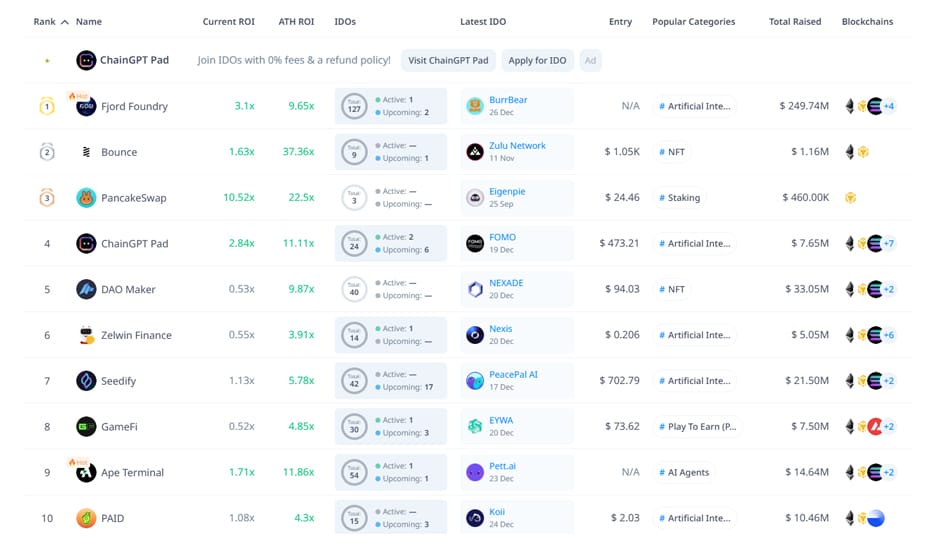Click the Fjord Foundry logo icon
The image size is (931, 551).
click(x=86, y=106)
